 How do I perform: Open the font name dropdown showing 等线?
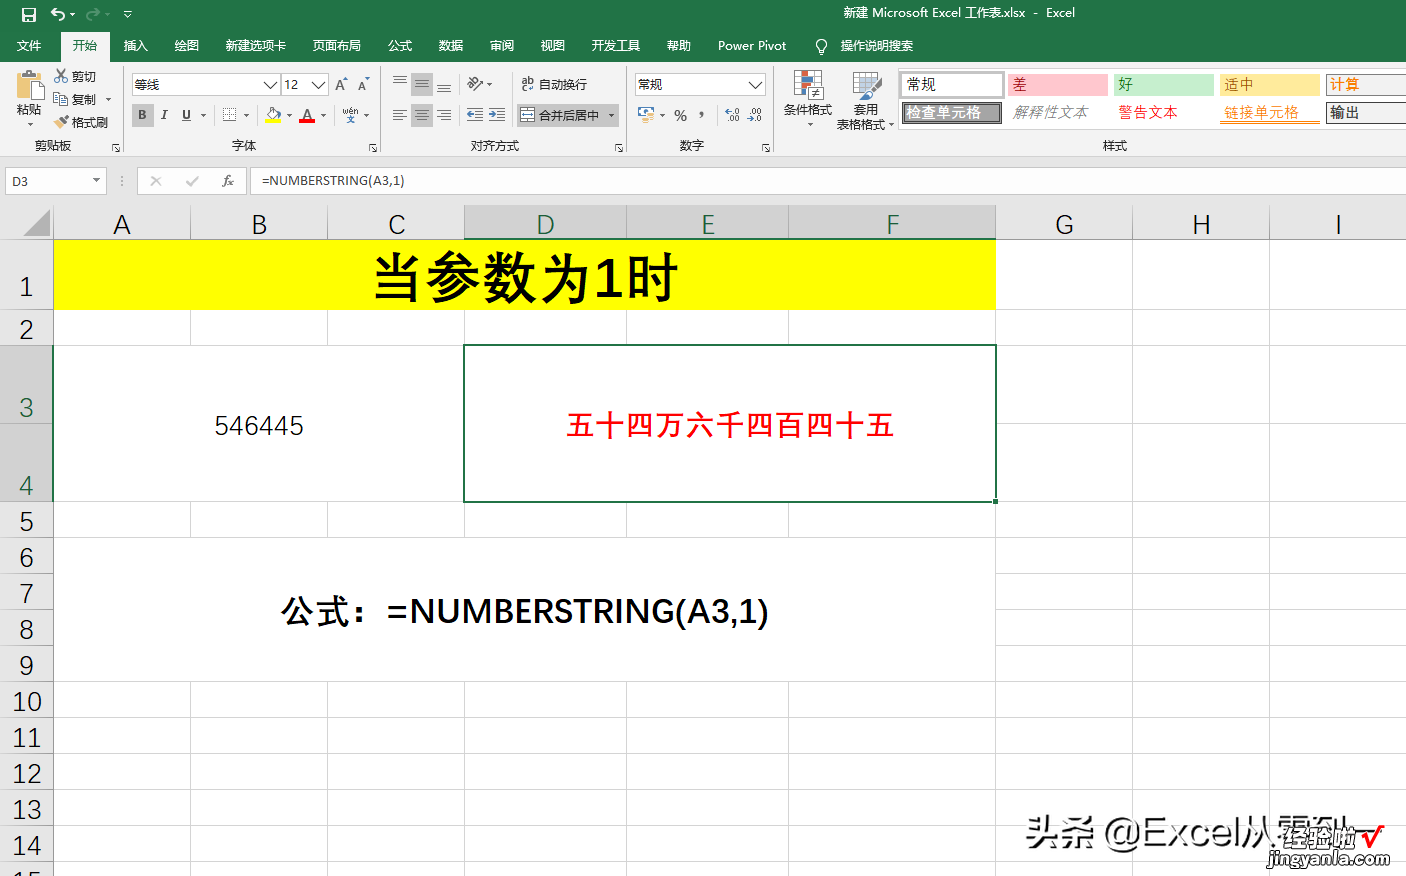point(270,85)
